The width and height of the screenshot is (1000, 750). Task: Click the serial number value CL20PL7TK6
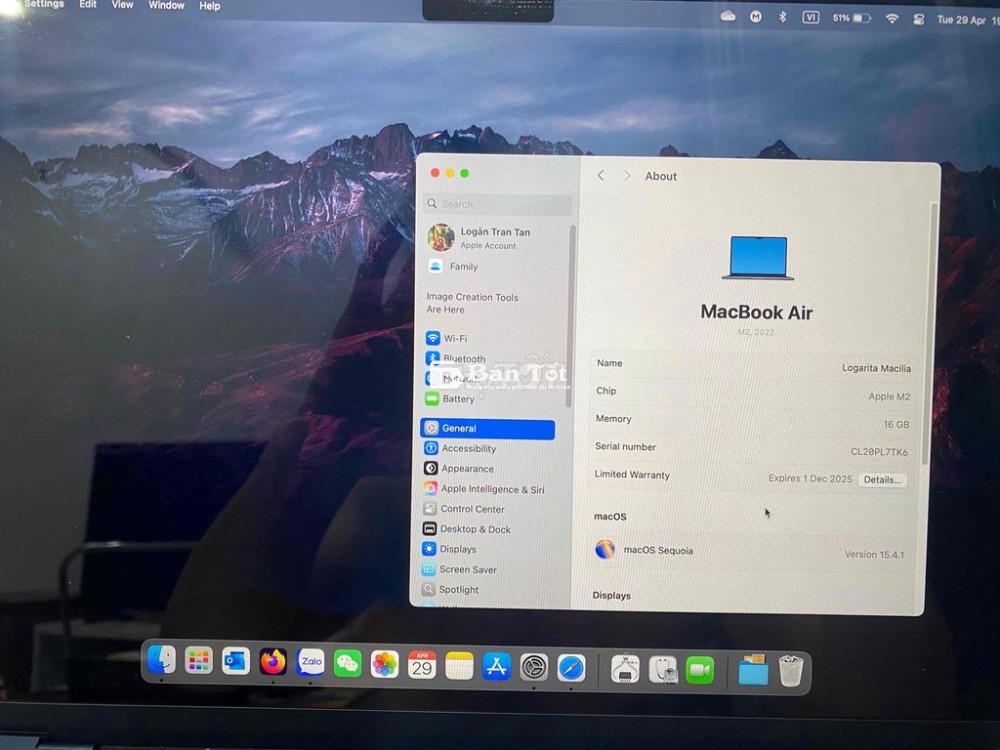point(879,452)
